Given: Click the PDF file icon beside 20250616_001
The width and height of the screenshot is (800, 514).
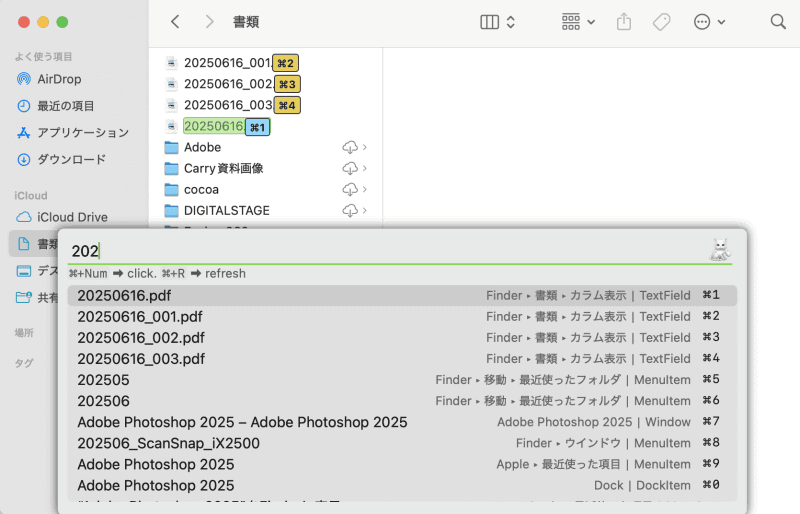Looking at the screenshot, I should [x=171, y=63].
